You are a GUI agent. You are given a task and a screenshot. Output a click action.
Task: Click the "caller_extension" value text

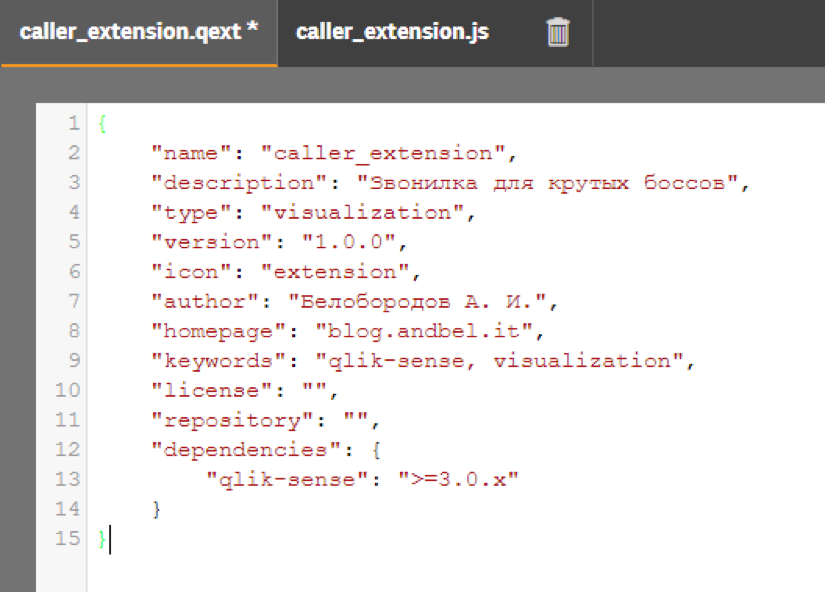point(383,153)
